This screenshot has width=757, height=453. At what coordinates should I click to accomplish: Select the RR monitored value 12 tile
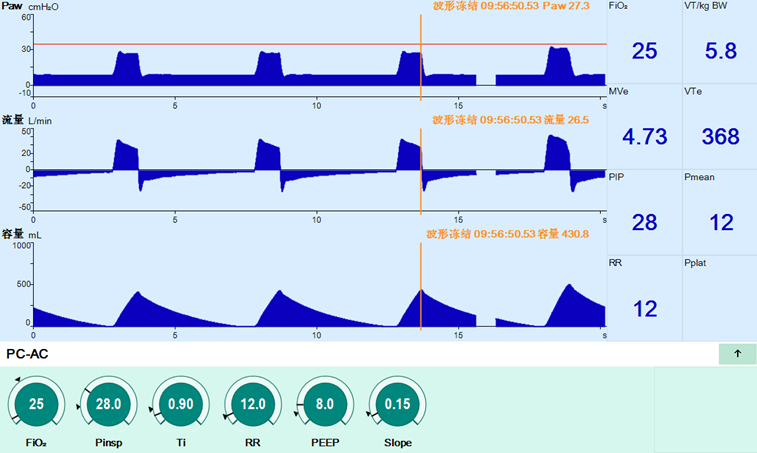pyautogui.click(x=644, y=298)
